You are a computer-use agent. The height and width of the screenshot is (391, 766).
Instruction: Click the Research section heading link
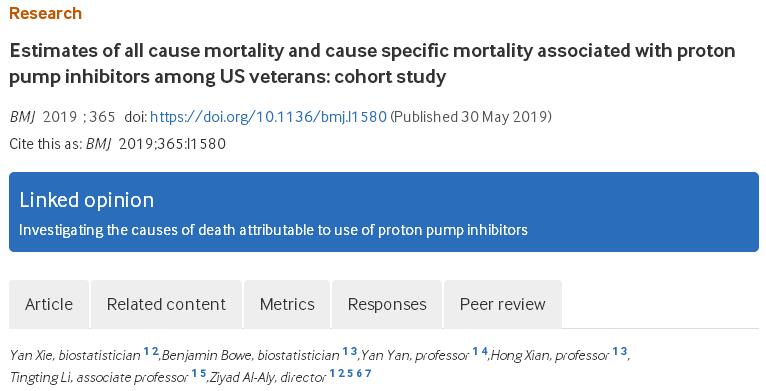point(45,13)
